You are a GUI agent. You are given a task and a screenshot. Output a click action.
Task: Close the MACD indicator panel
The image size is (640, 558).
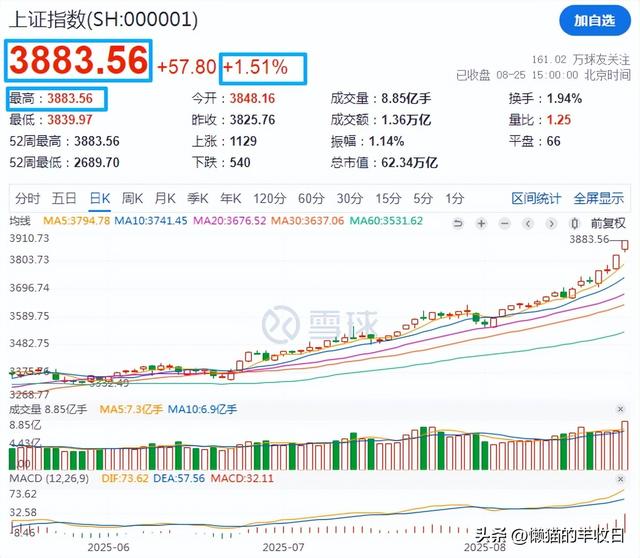coord(620,479)
